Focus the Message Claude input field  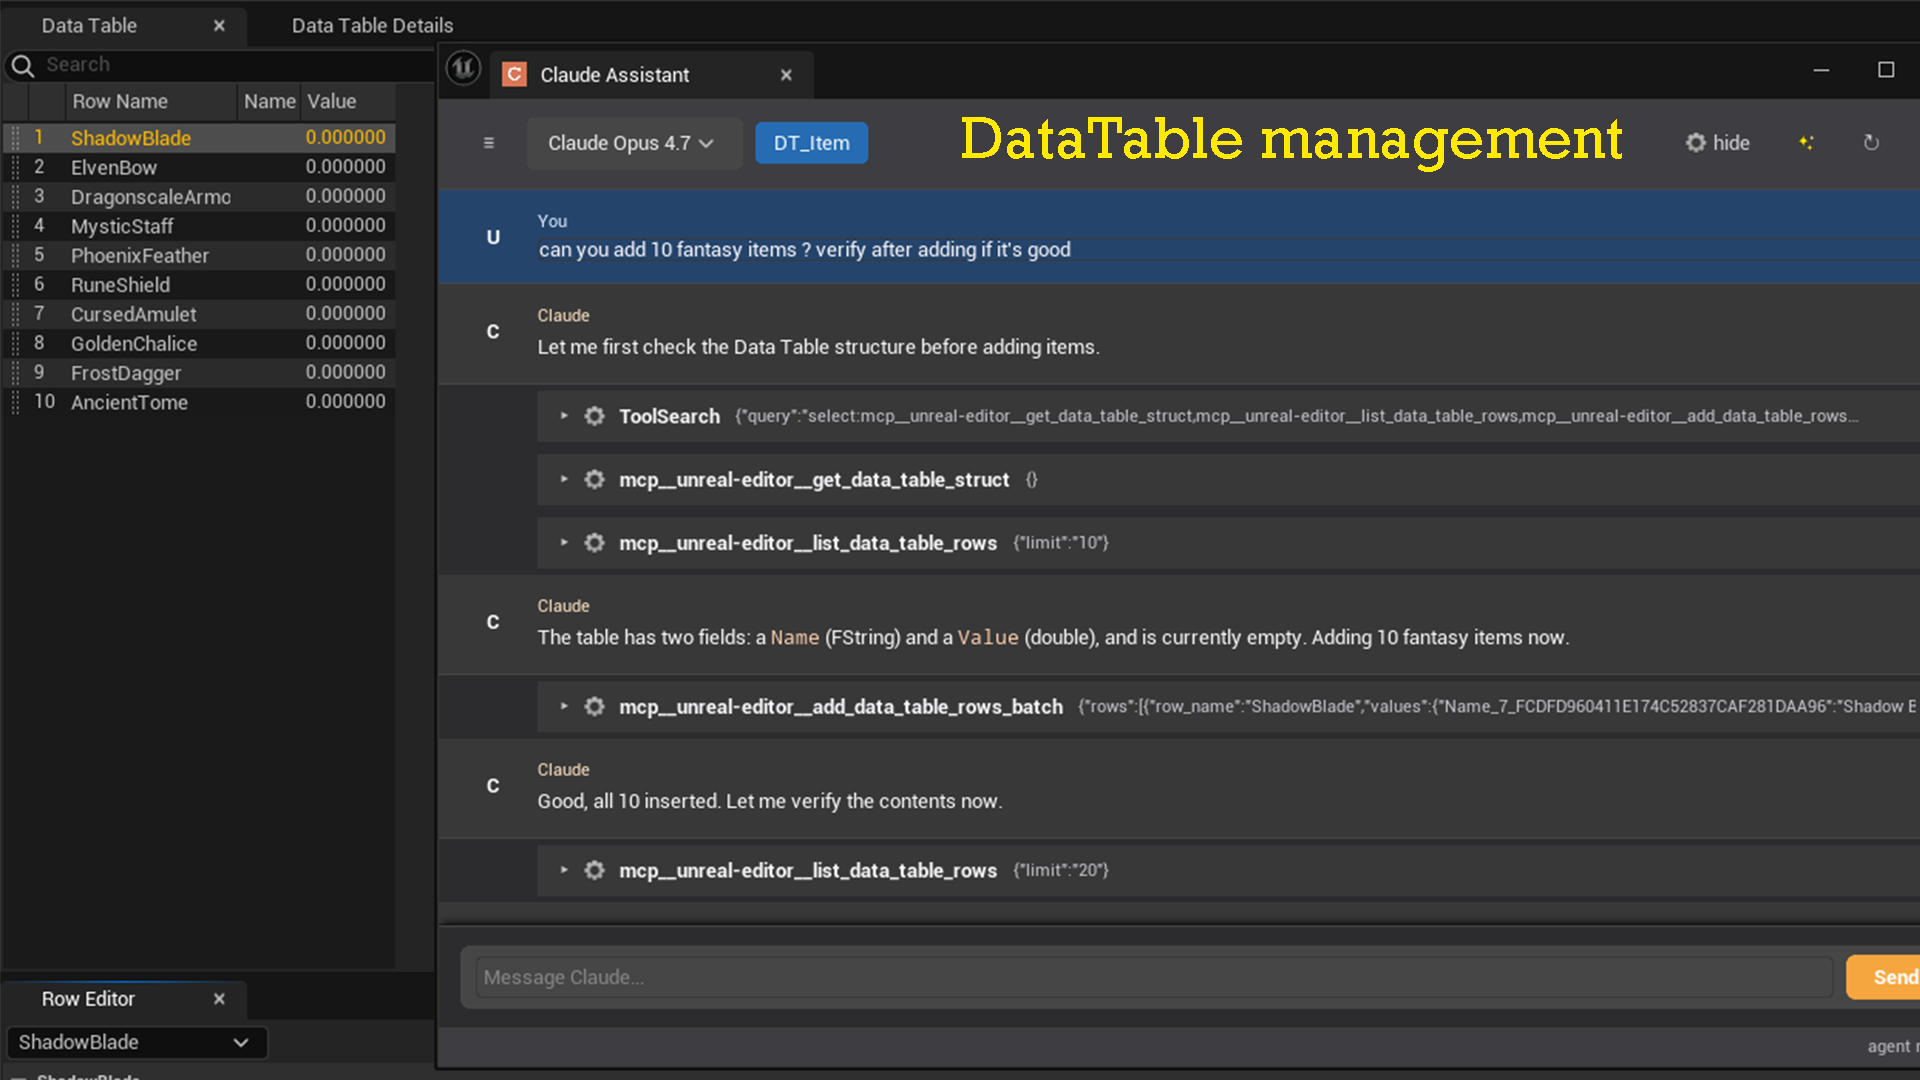pos(1154,977)
